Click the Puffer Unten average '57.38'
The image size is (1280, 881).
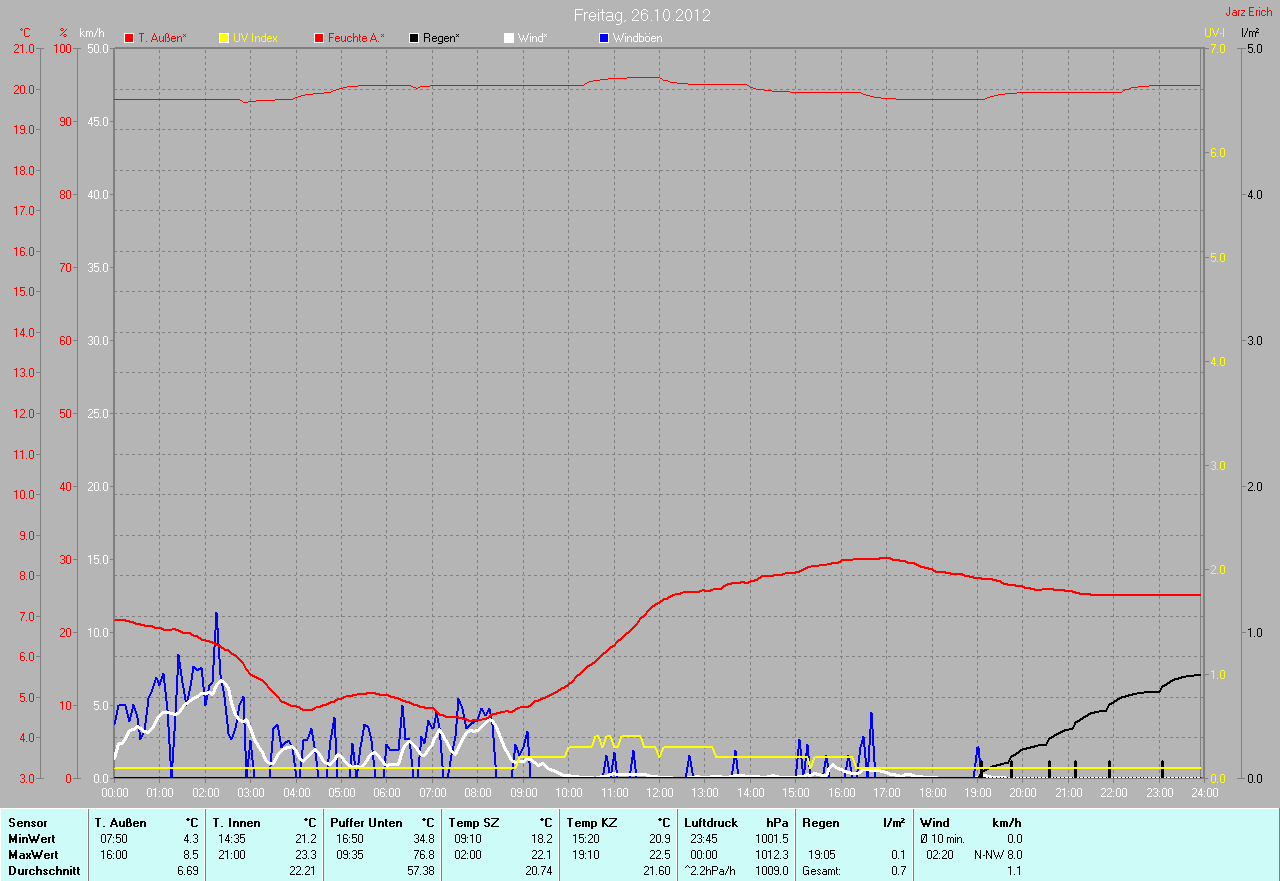tap(420, 871)
